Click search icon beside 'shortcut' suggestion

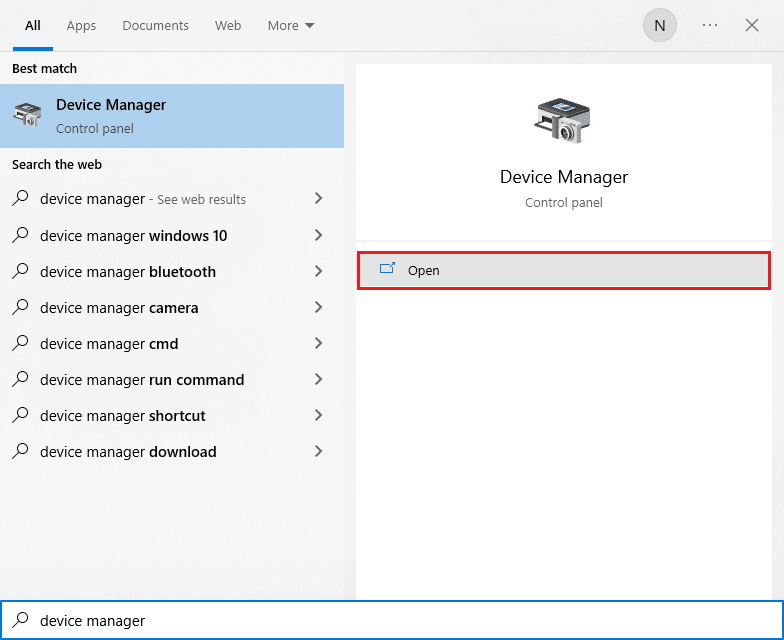(20, 414)
